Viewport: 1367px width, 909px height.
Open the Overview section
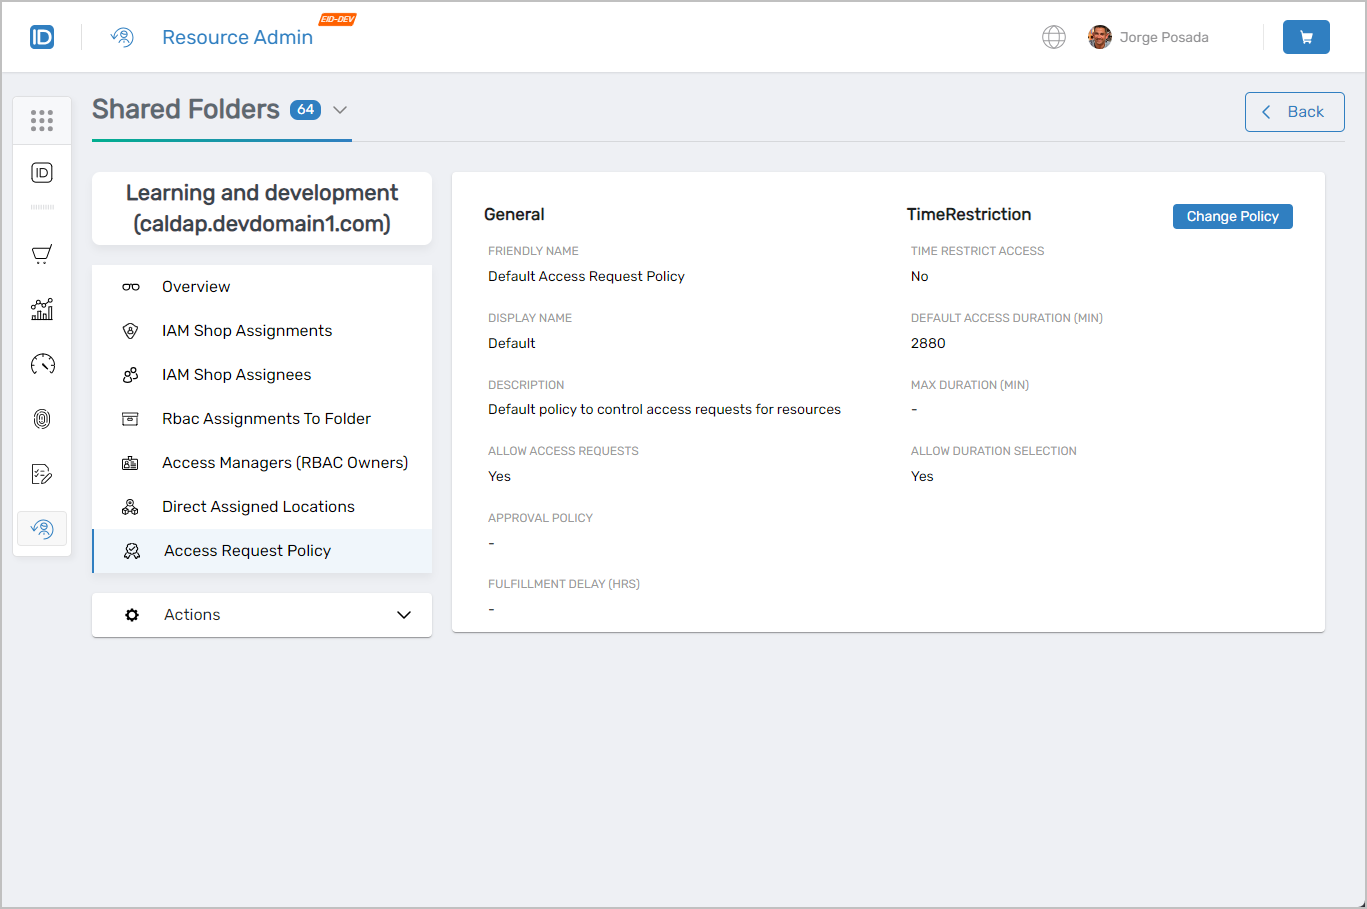pyautogui.click(x=195, y=287)
